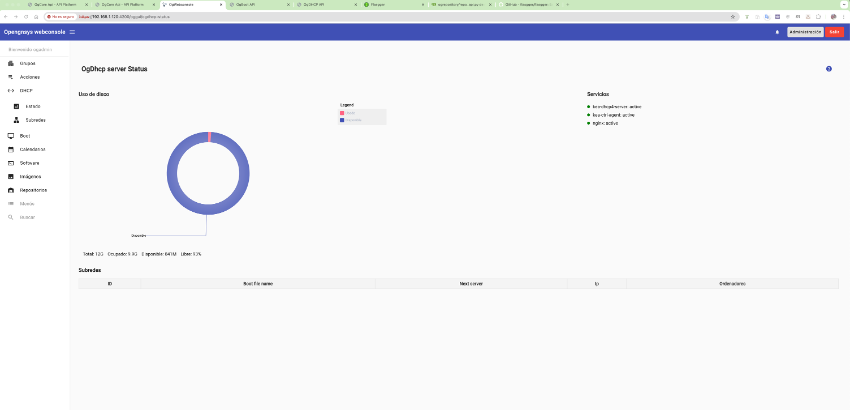The image size is (850, 410).
Task: Click the Boot file name column header
Action: tap(258, 284)
